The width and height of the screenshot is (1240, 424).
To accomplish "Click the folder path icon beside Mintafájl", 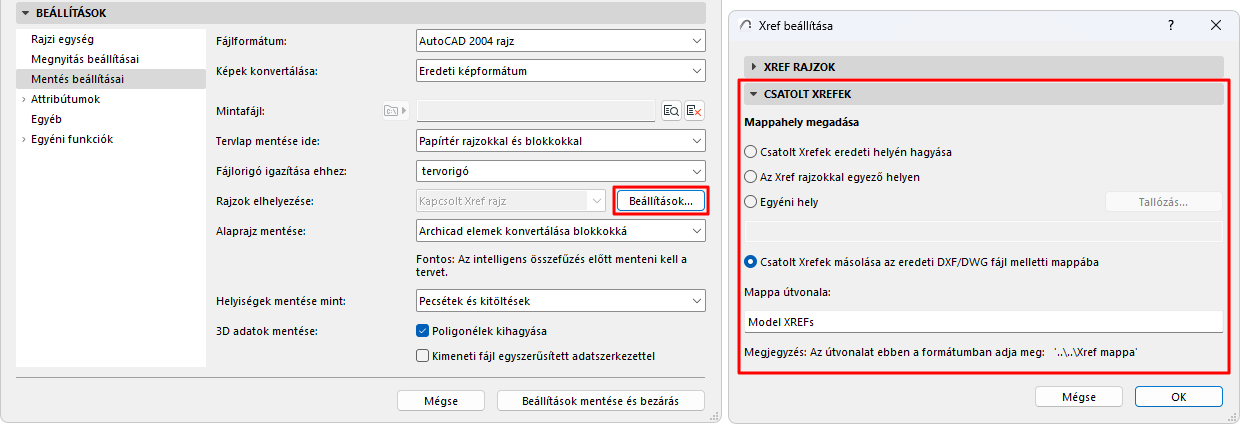I will [391, 111].
